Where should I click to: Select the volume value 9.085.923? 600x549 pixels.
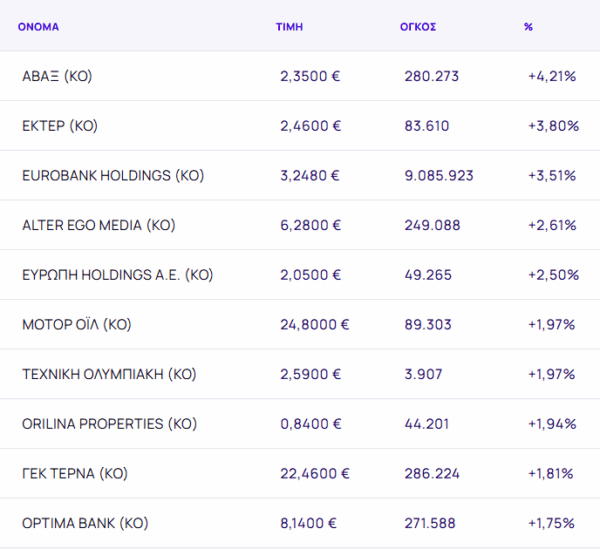[439, 176]
